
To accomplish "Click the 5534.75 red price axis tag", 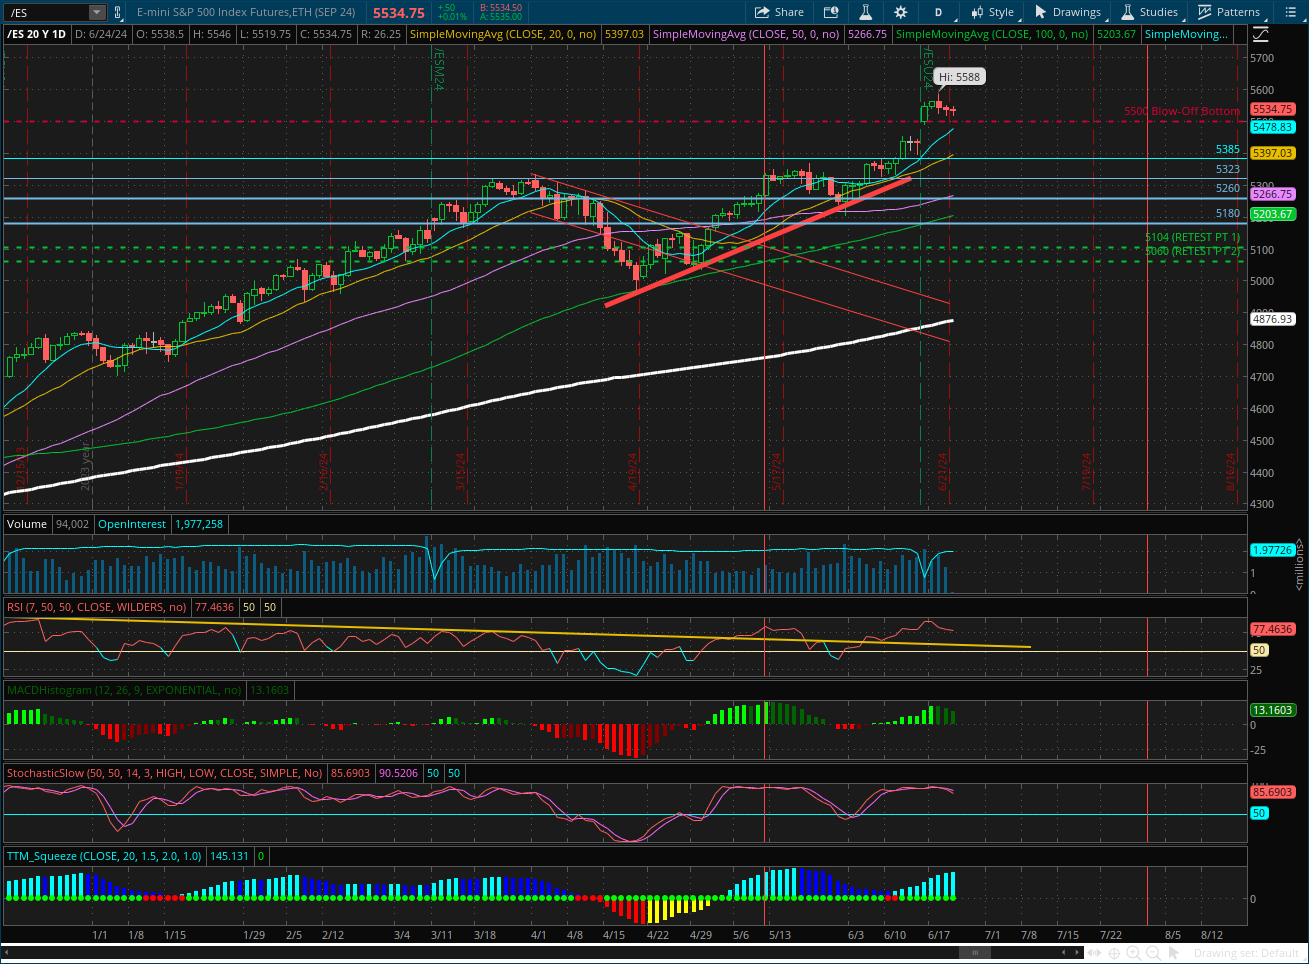I will point(1273,109).
